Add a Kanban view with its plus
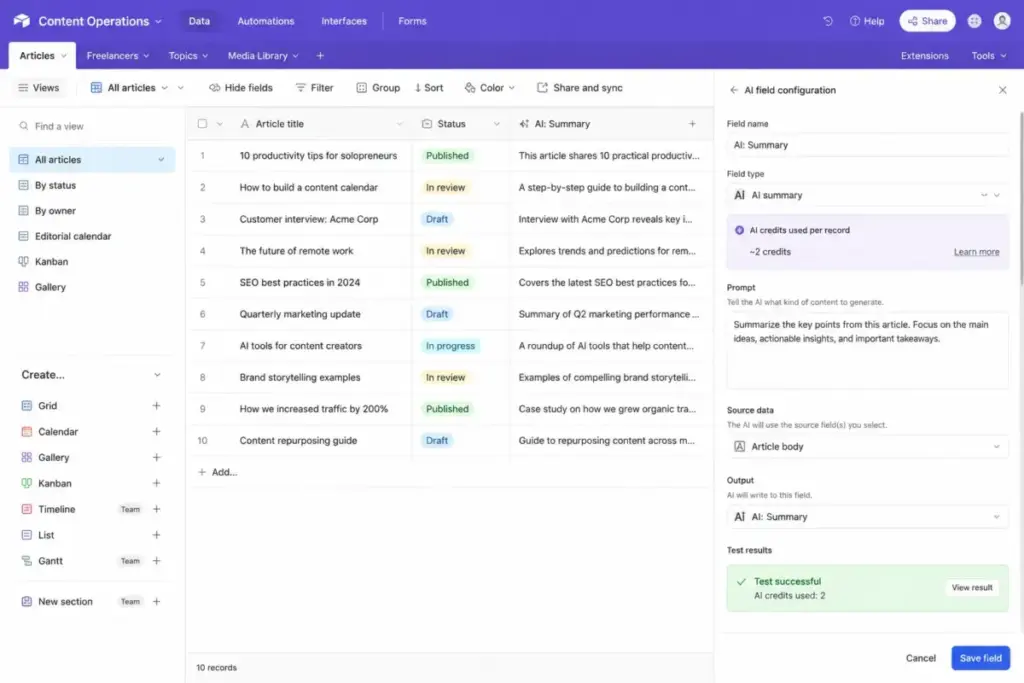1024x683 pixels. [x=156, y=483]
